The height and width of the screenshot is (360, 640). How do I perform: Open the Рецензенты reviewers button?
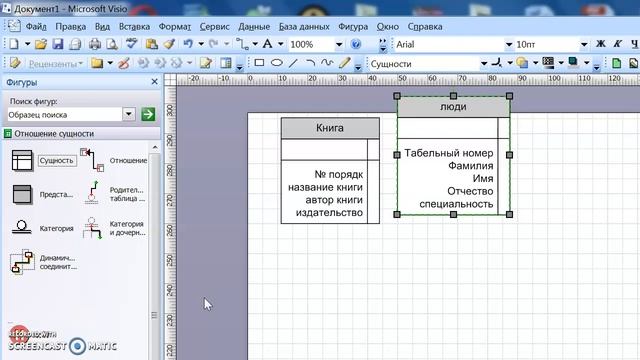point(55,64)
